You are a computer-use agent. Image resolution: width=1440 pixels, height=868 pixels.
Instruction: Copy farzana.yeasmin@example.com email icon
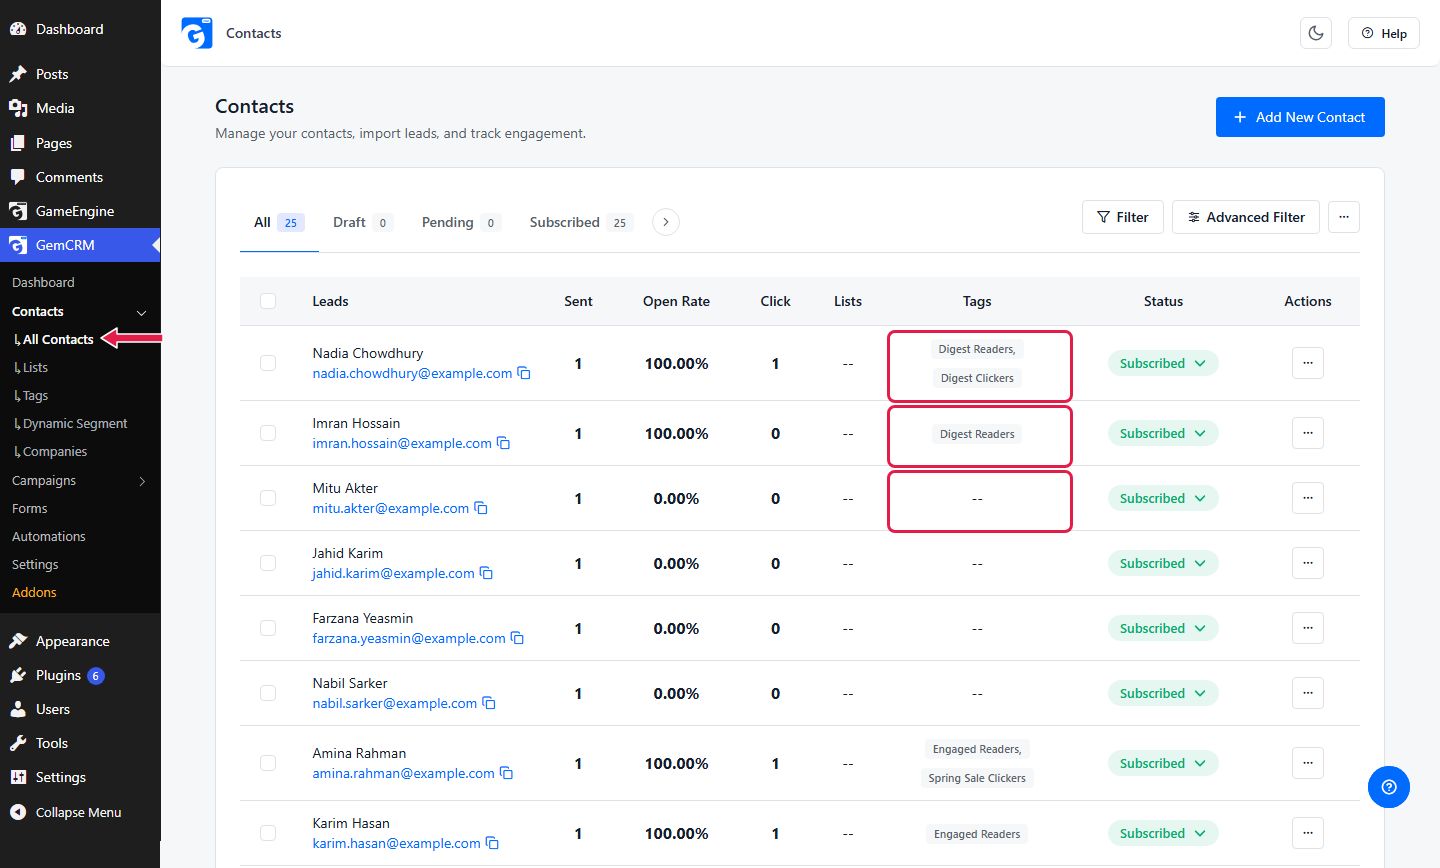click(x=518, y=638)
